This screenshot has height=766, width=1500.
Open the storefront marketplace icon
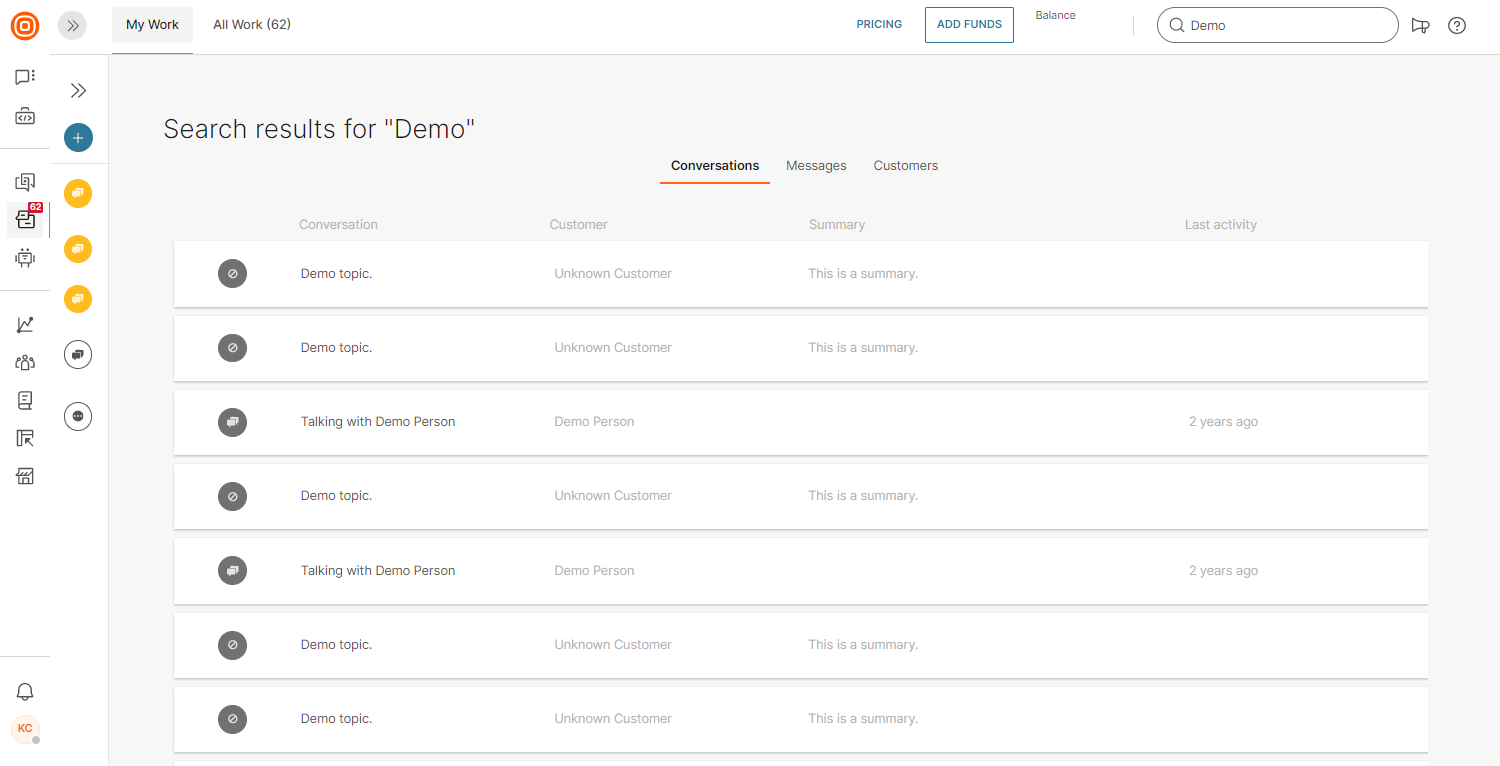[x=25, y=476]
